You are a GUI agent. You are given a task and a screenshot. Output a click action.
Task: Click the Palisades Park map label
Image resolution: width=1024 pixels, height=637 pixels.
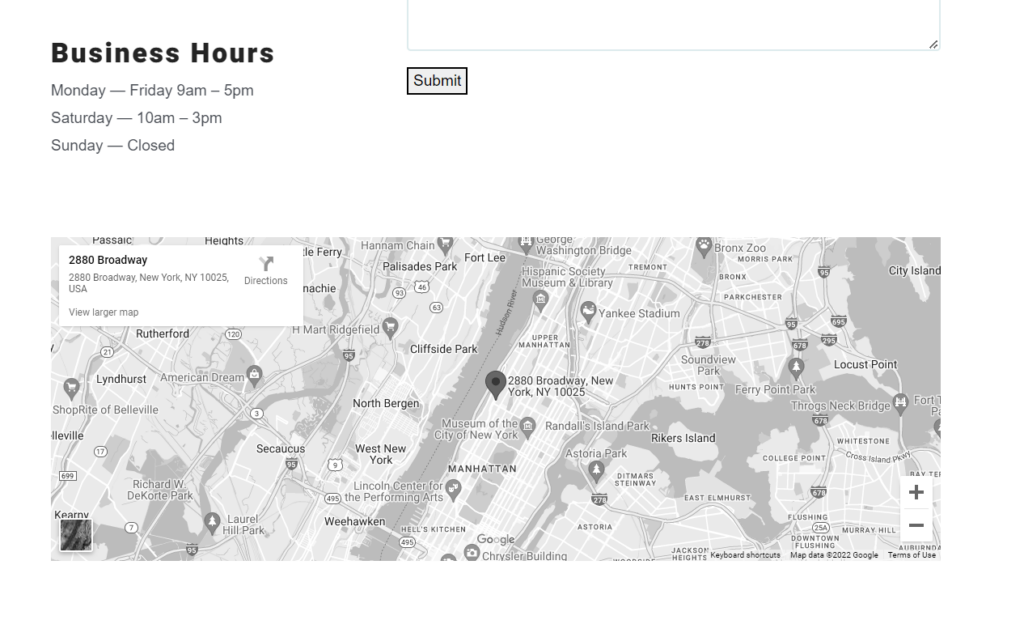point(420,267)
